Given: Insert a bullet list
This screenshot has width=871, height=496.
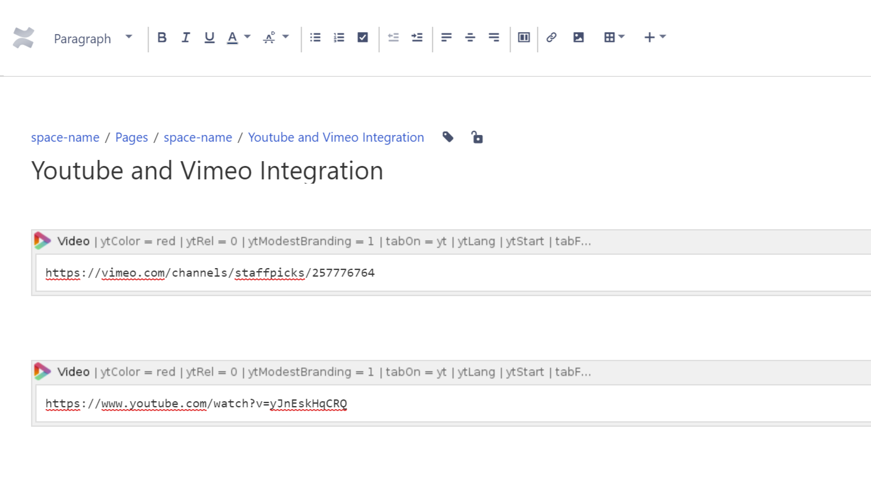Looking at the screenshot, I should (315, 38).
